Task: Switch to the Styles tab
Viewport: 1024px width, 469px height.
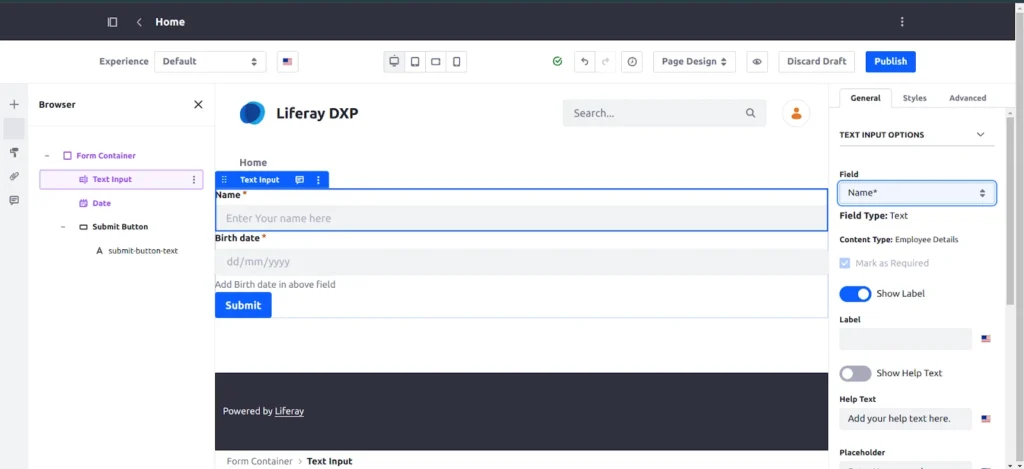Action: pyautogui.click(x=914, y=98)
